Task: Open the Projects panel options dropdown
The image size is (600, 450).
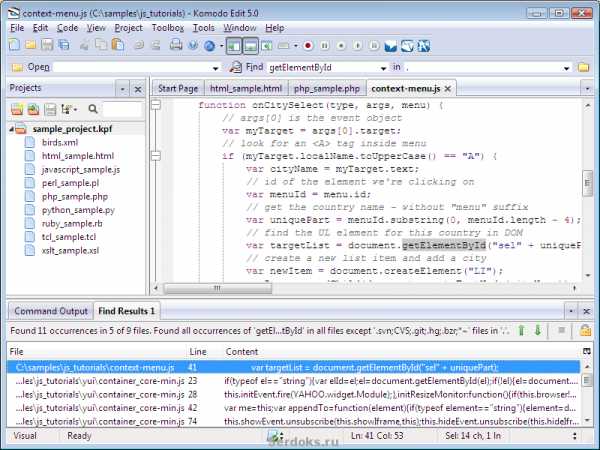Action: pos(122,89)
